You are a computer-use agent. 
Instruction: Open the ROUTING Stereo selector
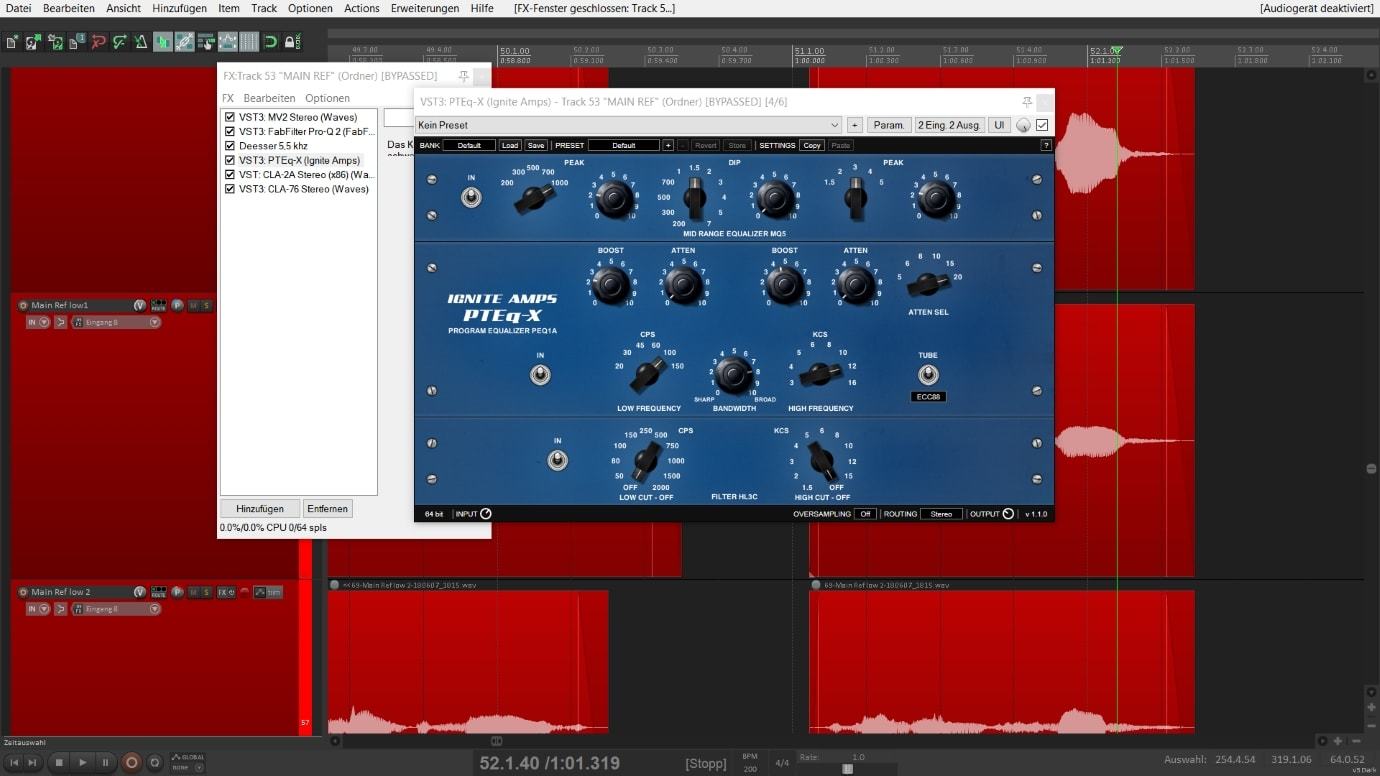click(941, 514)
